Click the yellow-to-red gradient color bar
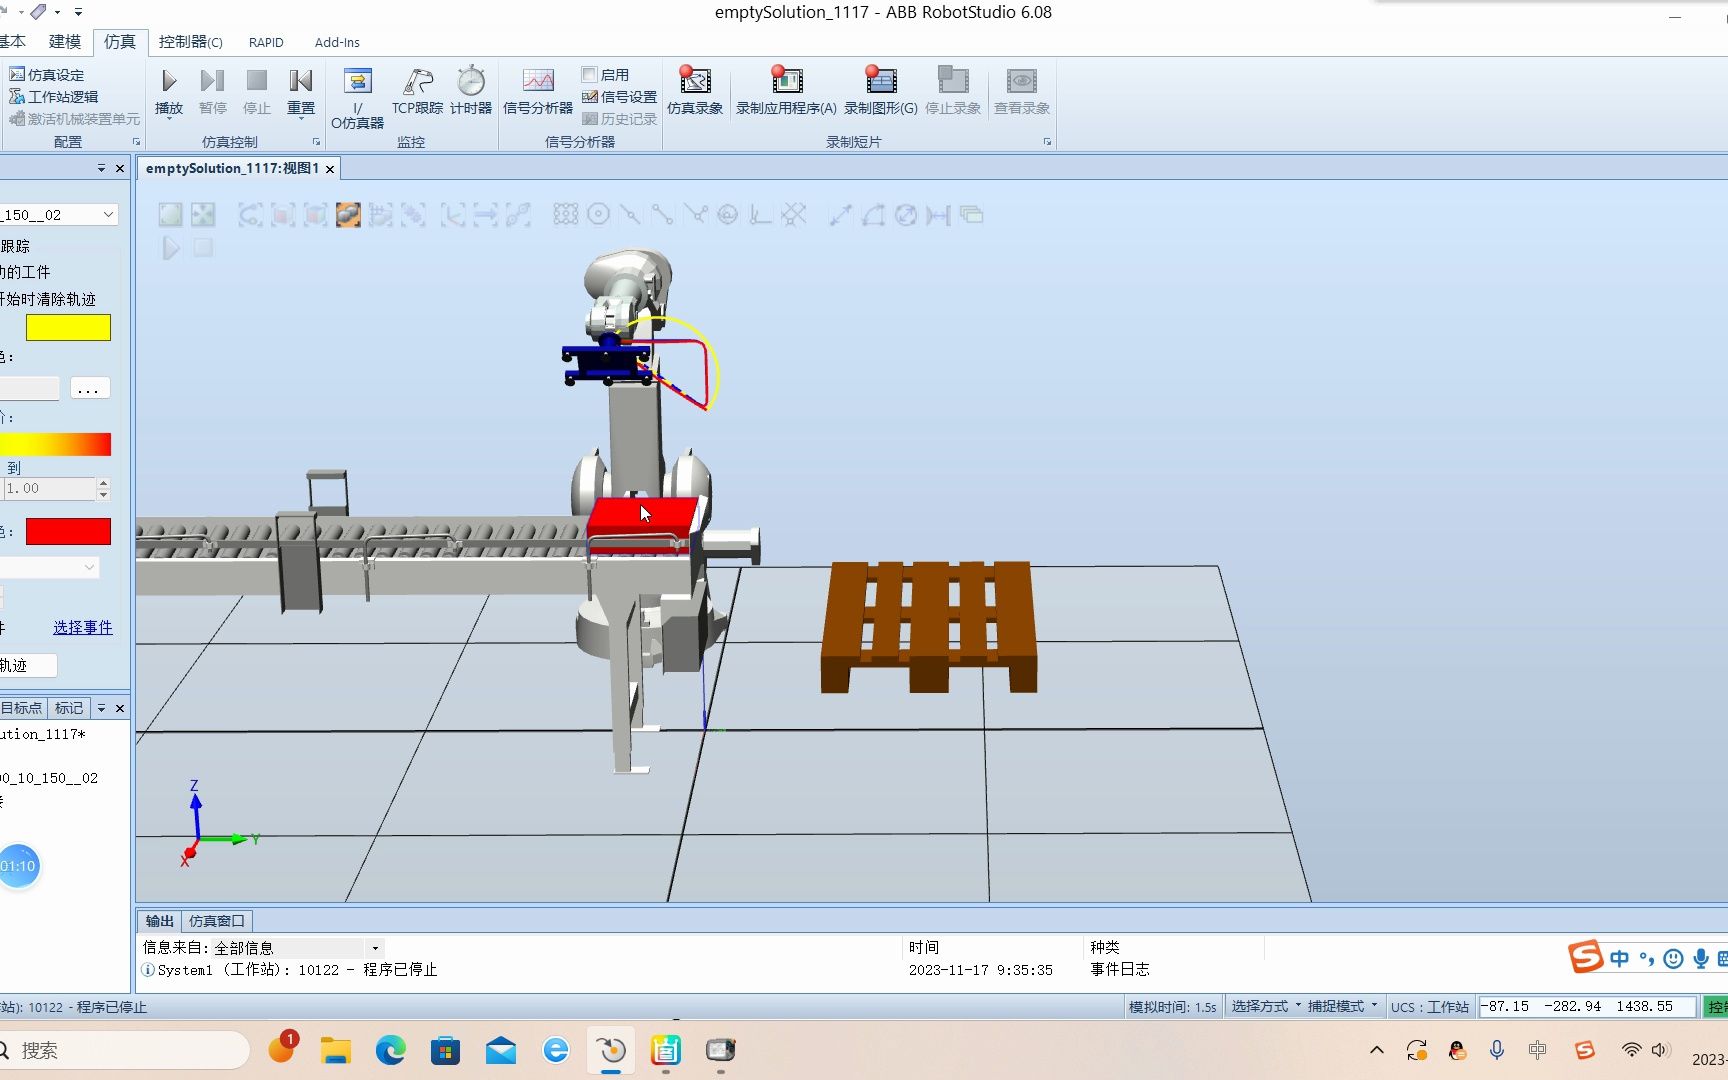This screenshot has height=1080, width=1728. click(x=55, y=444)
